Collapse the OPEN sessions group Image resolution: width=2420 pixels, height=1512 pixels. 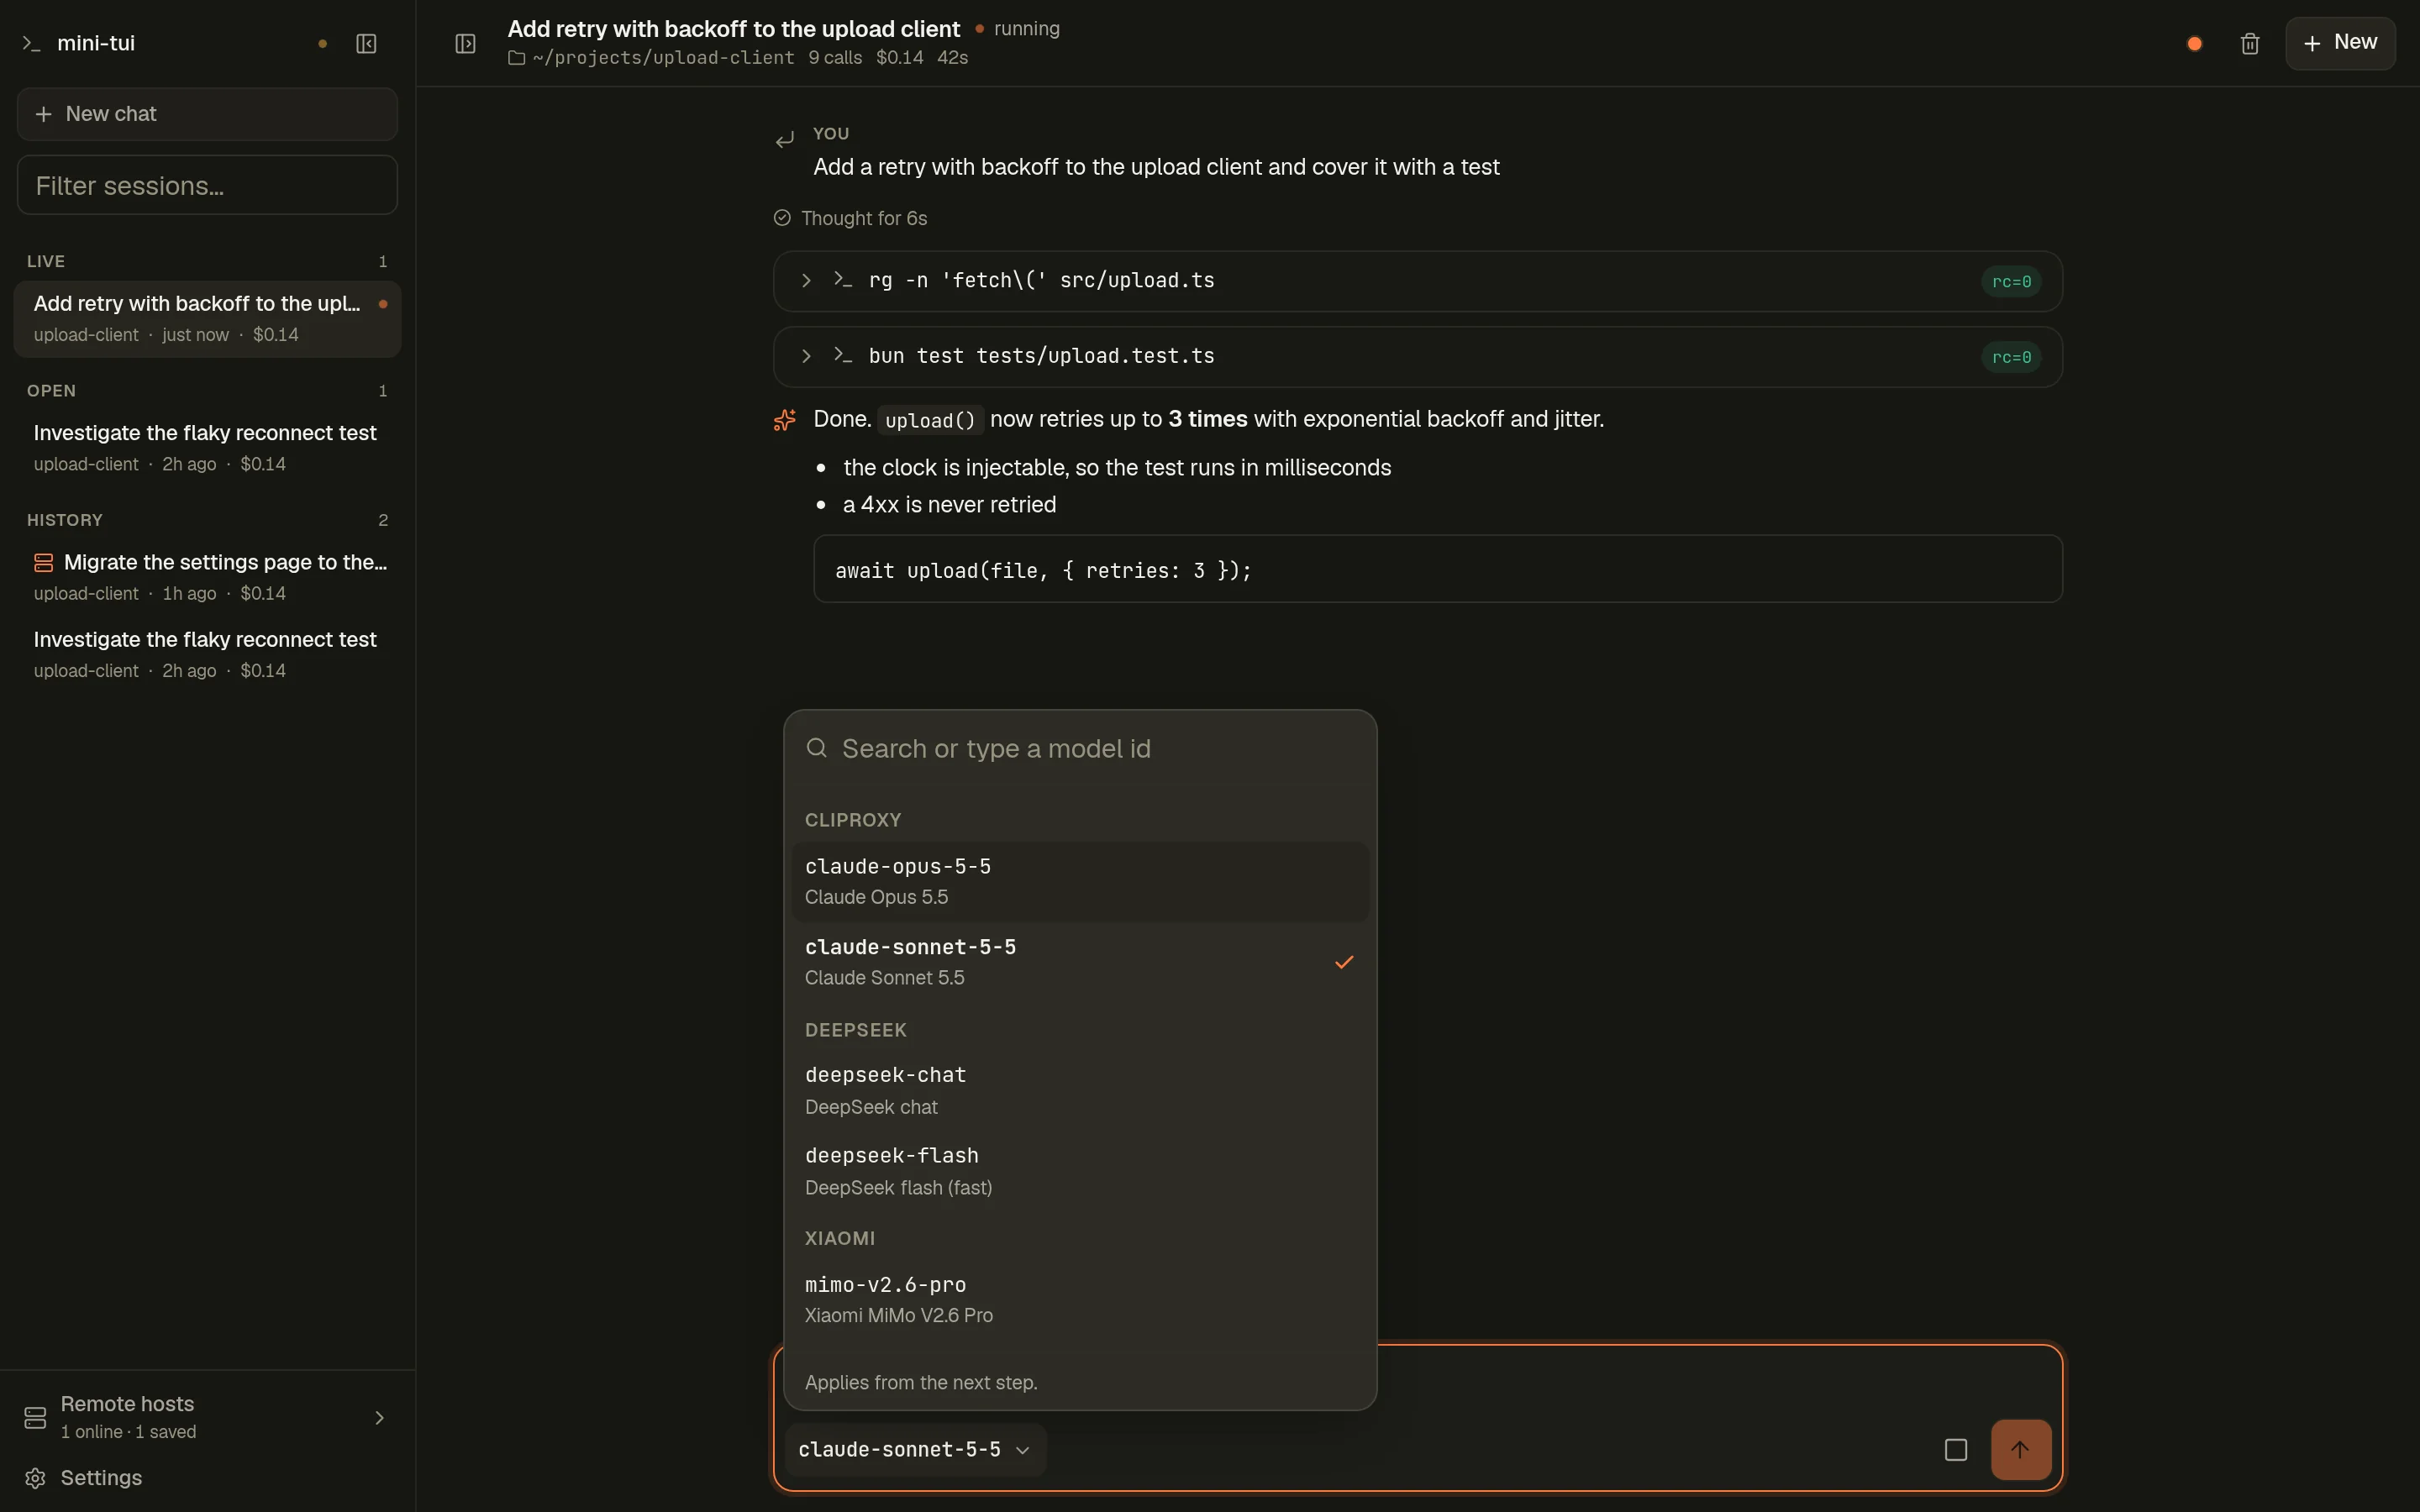click(207, 390)
